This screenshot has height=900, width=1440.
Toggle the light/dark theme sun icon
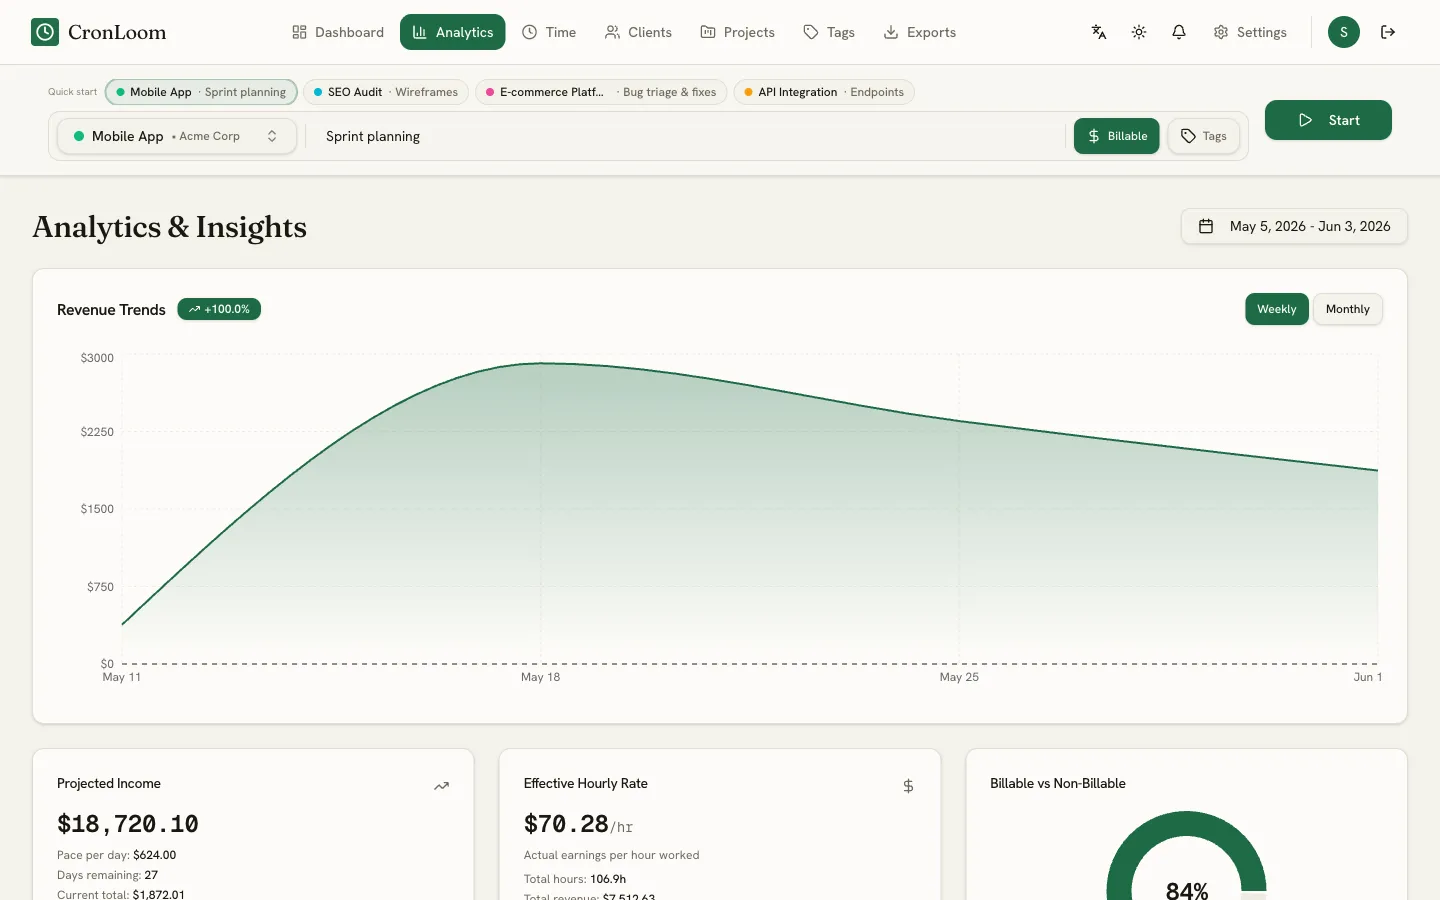click(1139, 32)
